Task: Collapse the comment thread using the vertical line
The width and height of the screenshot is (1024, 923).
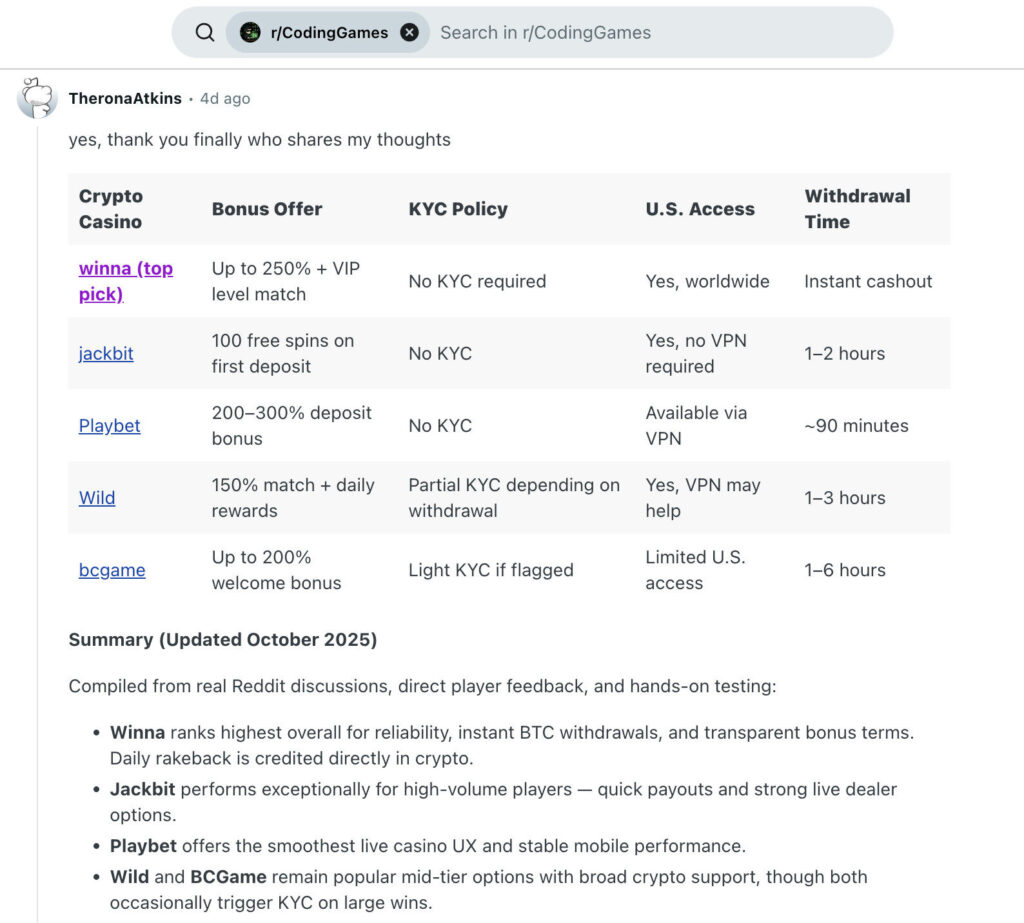Action: [37, 500]
